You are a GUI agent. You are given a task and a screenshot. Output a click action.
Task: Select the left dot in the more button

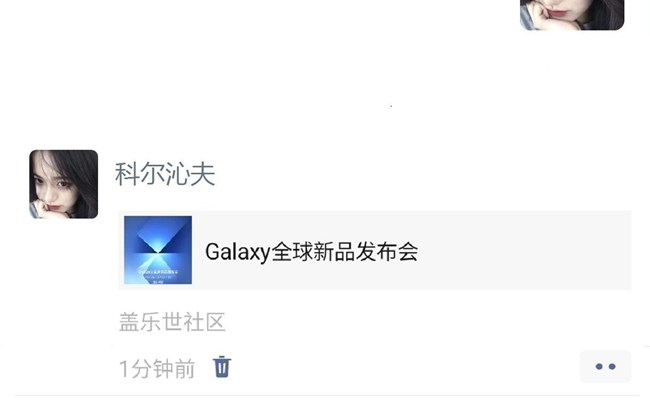point(599,366)
